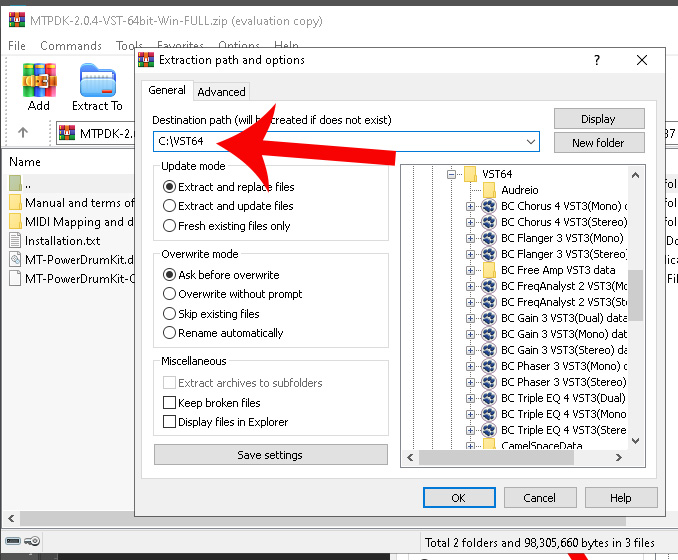Enable Display files in Explorer checkbox
Viewport: 678px width, 560px height.
170,422
